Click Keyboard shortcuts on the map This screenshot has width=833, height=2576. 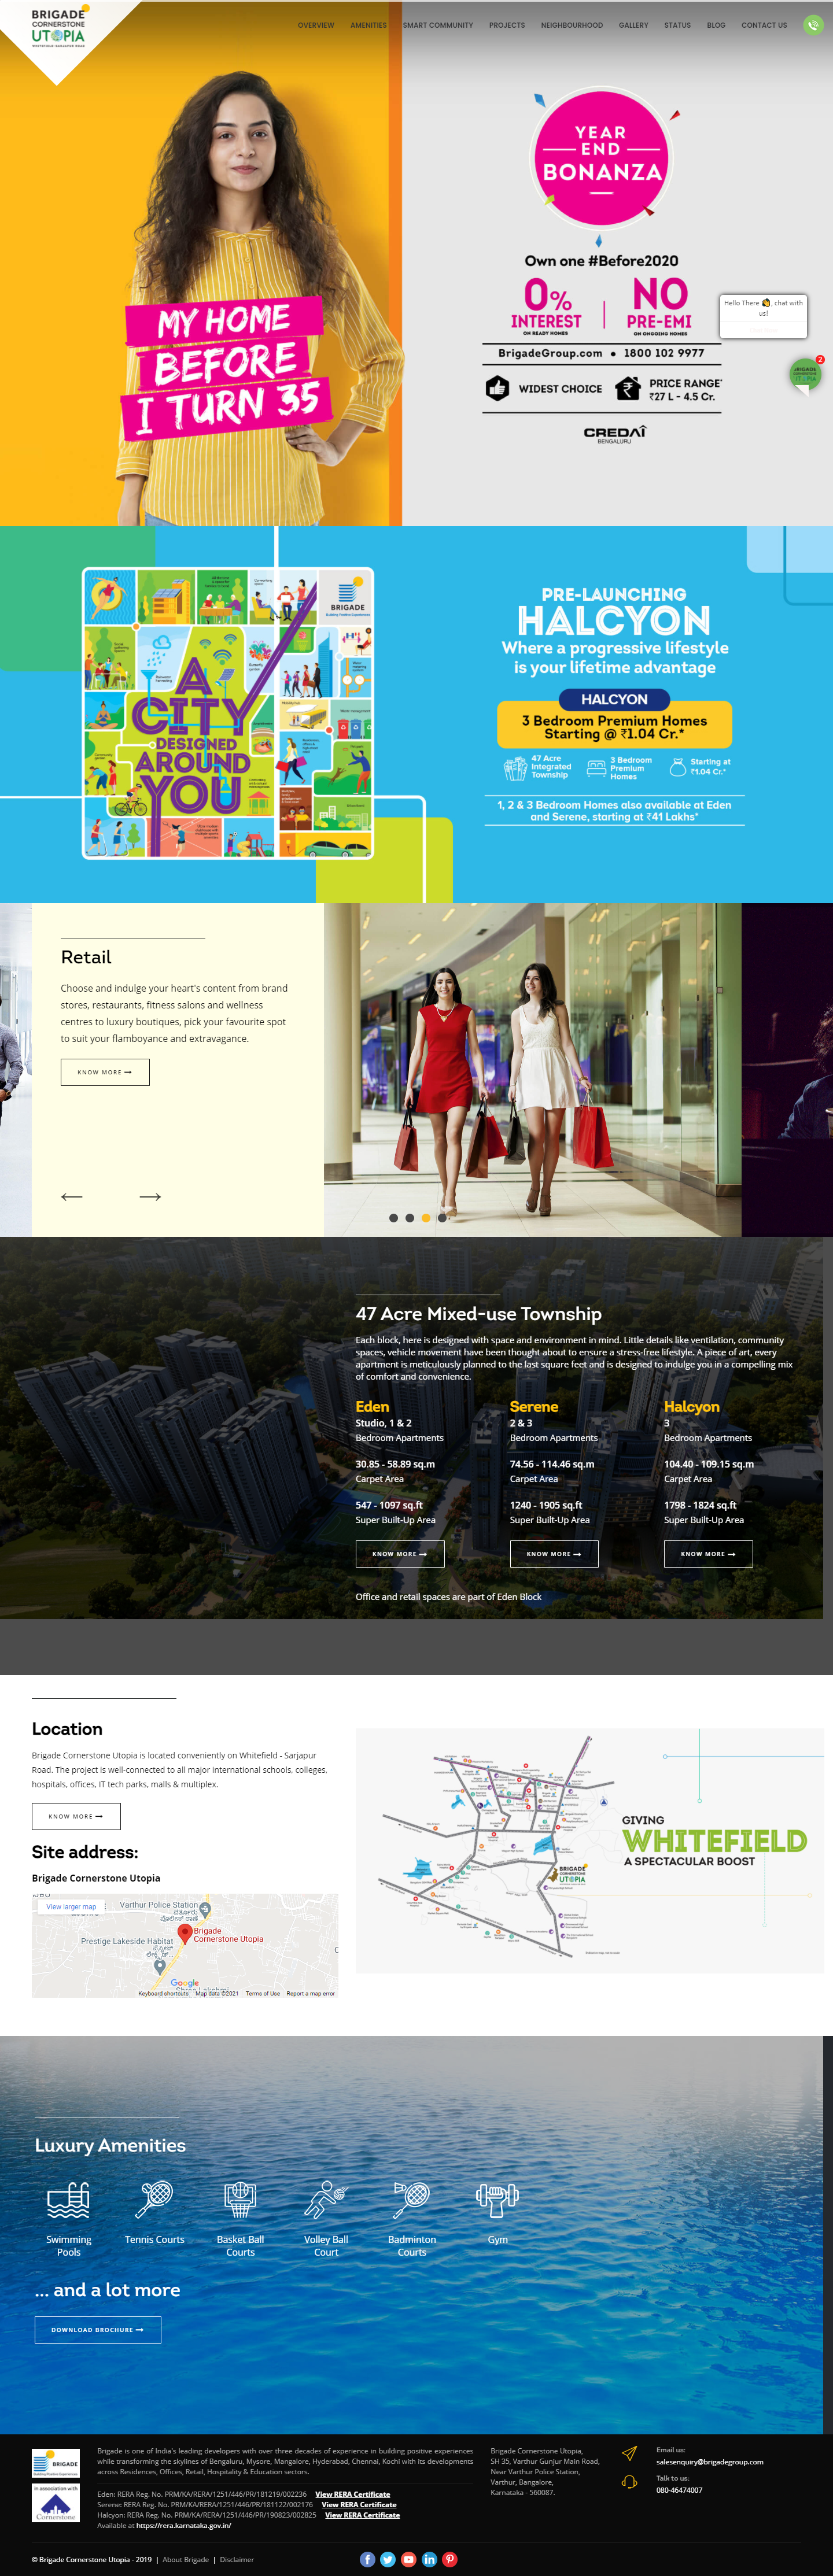163,1993
